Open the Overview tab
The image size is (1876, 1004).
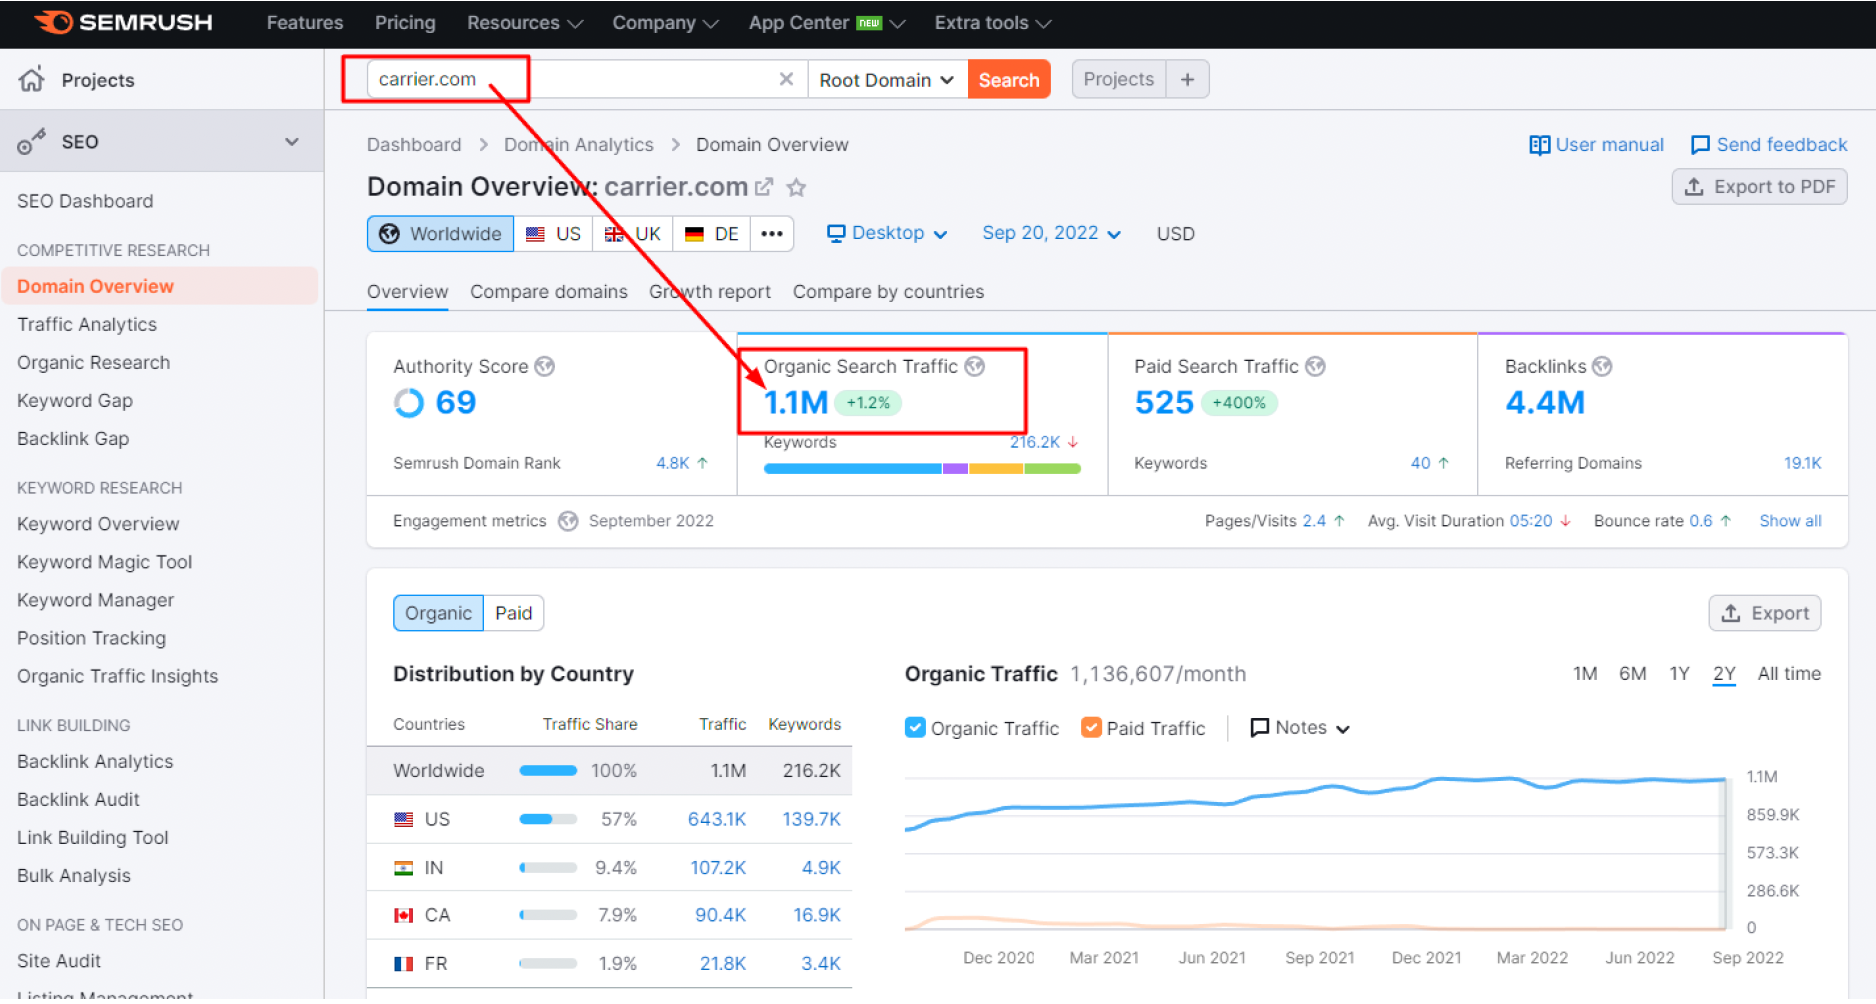point(407,292)
